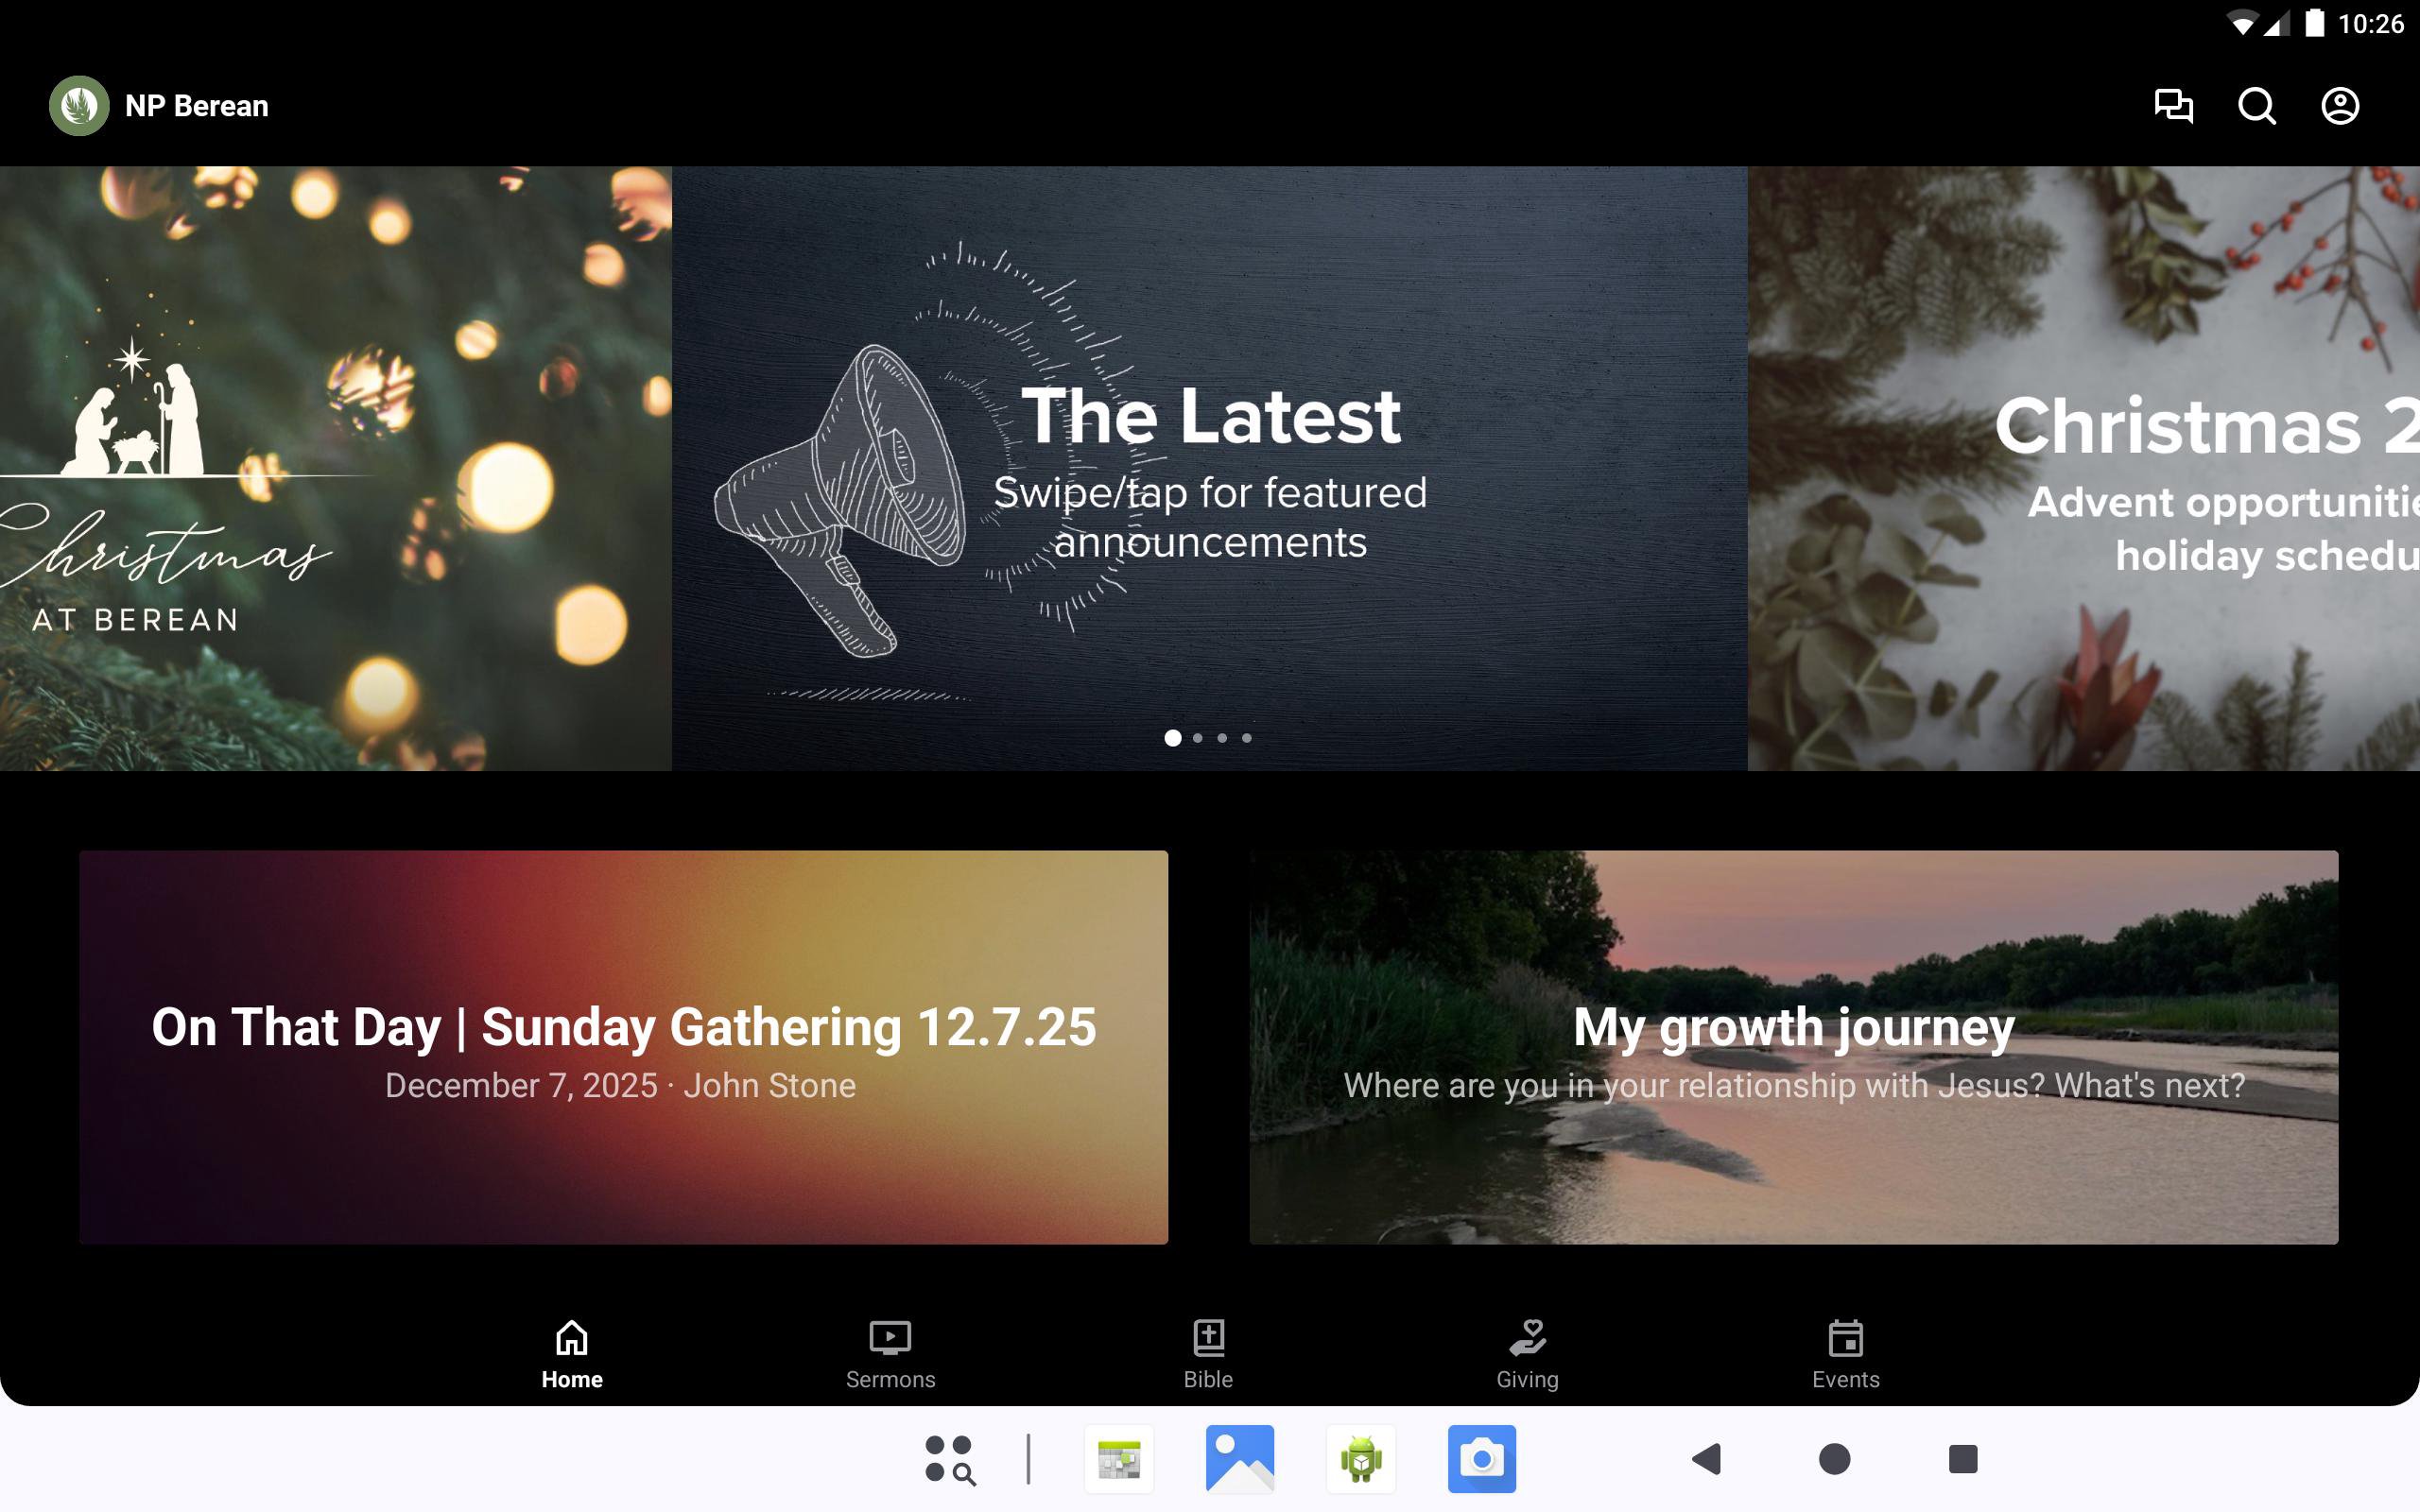Go to the Giving tab
2420x1512 pixels.
[1527, 1354]
